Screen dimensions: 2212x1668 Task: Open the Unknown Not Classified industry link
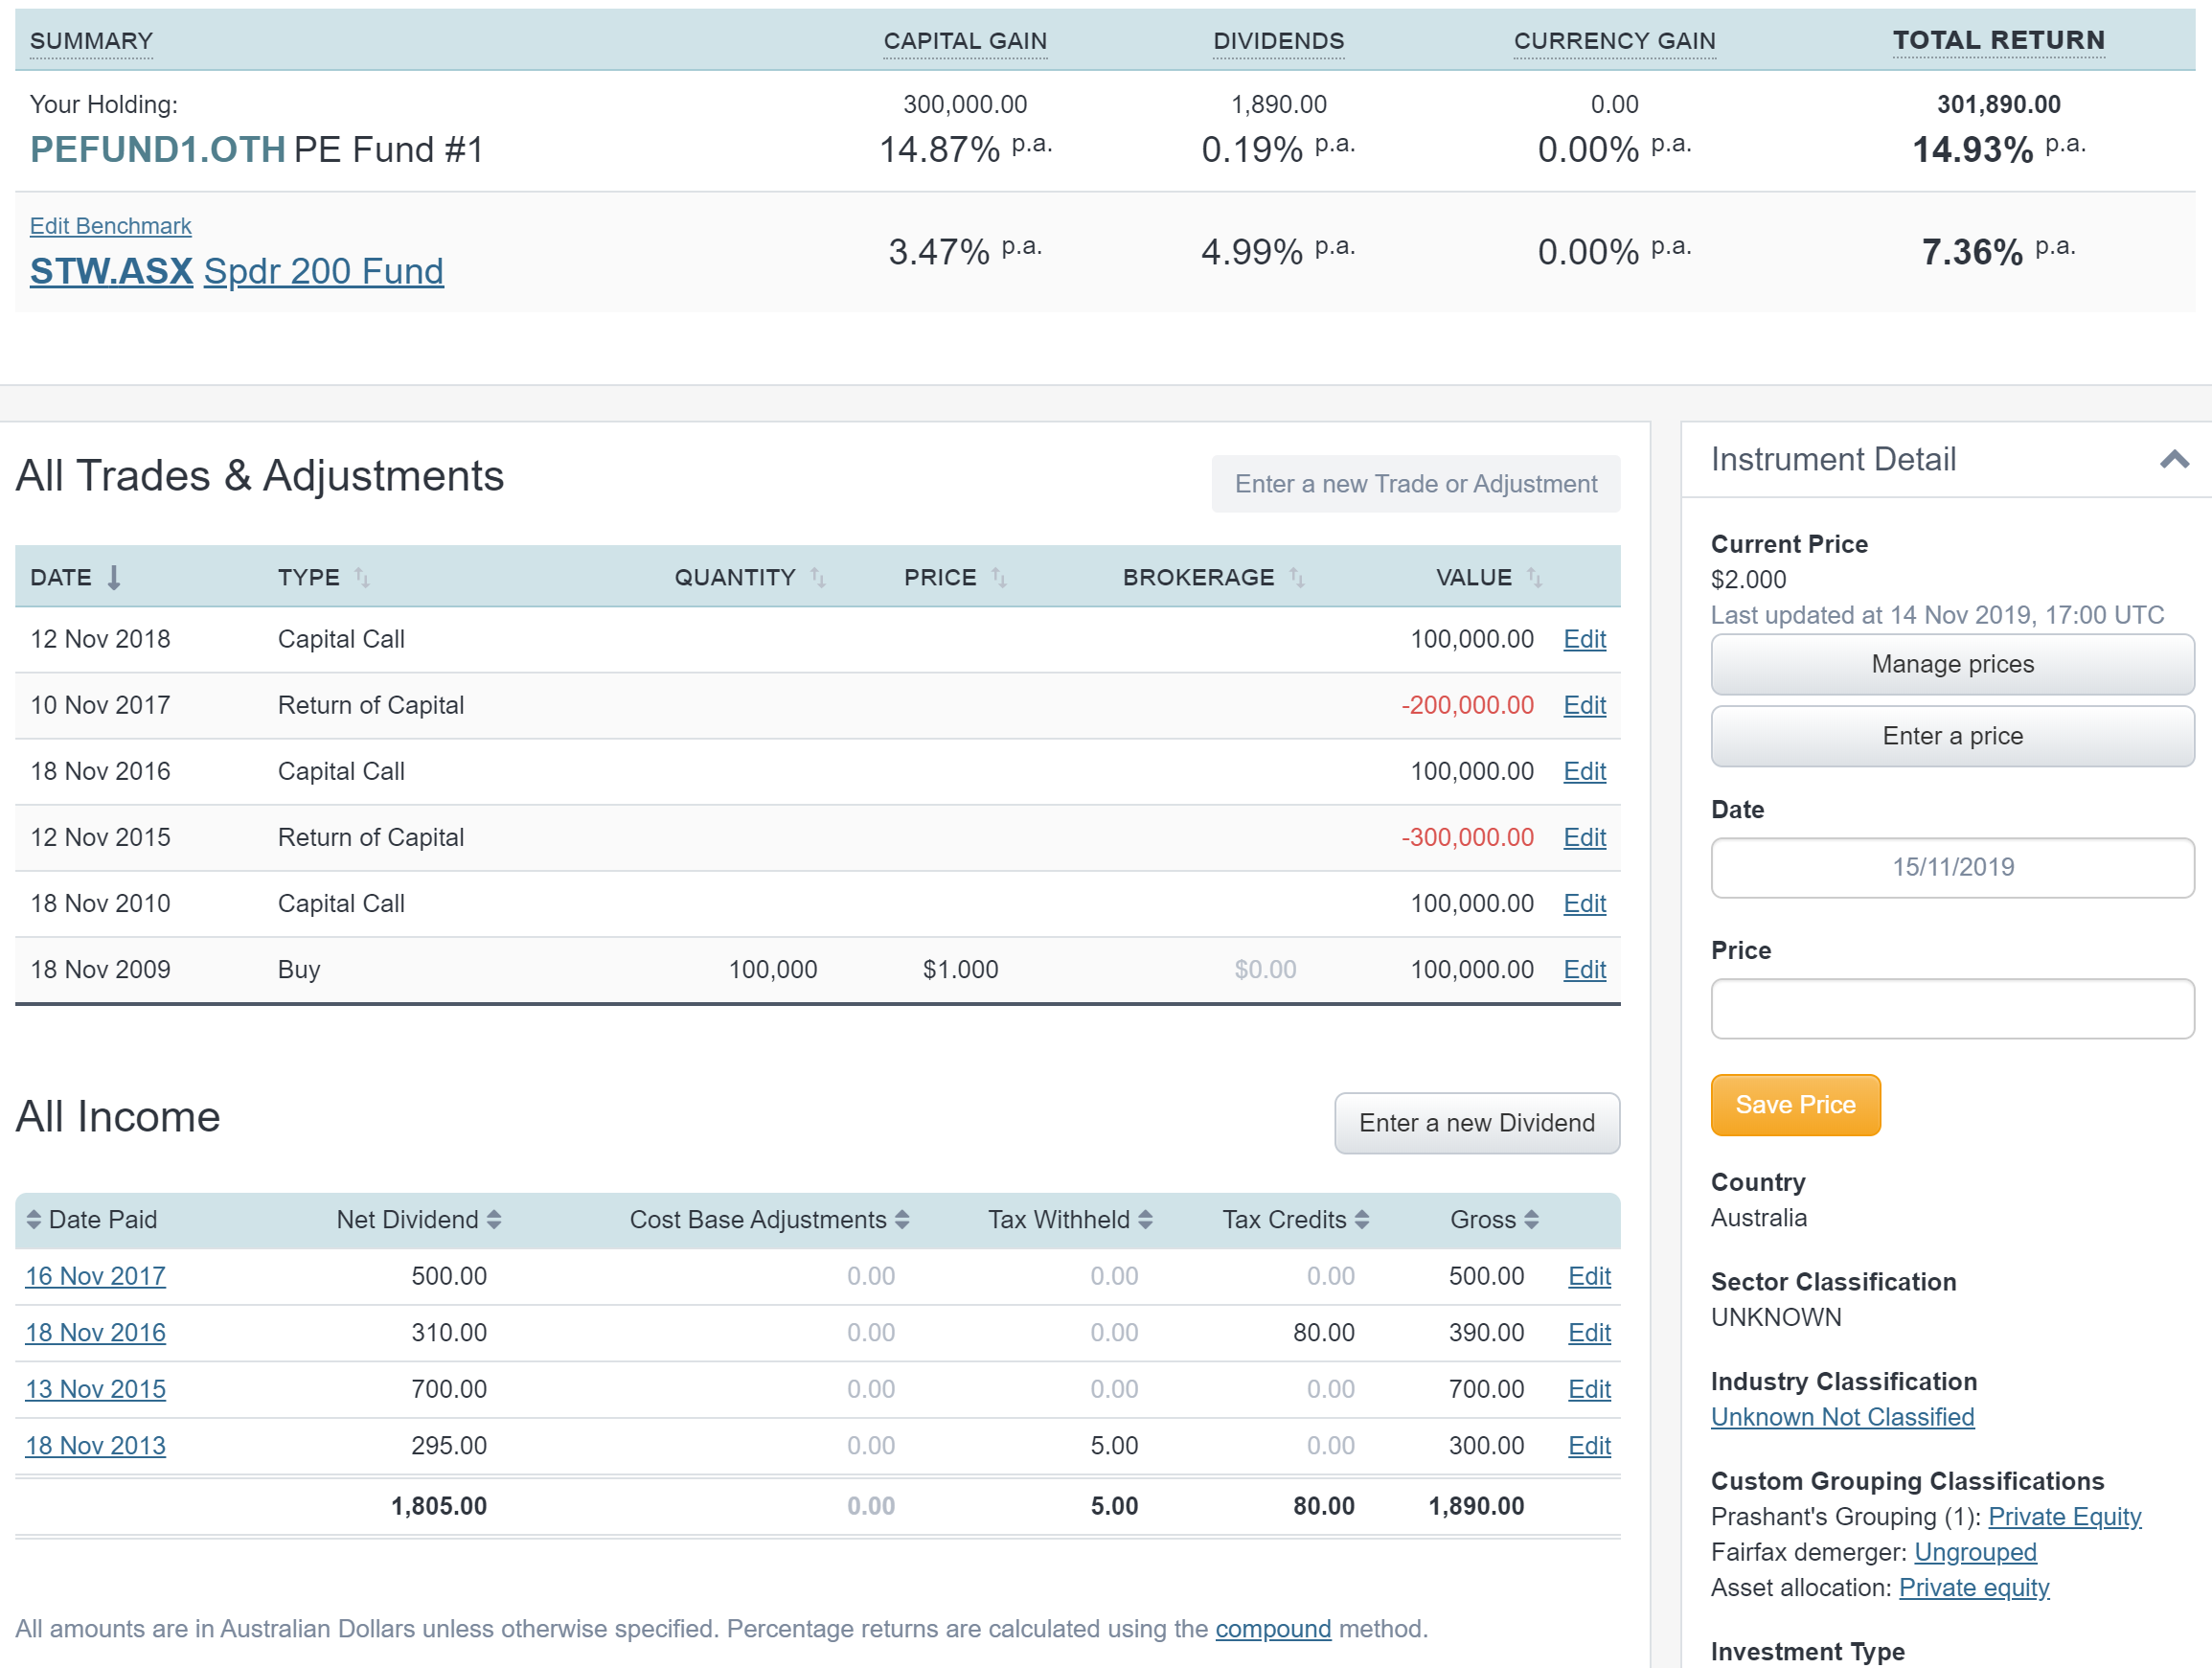(1842, 1416)
